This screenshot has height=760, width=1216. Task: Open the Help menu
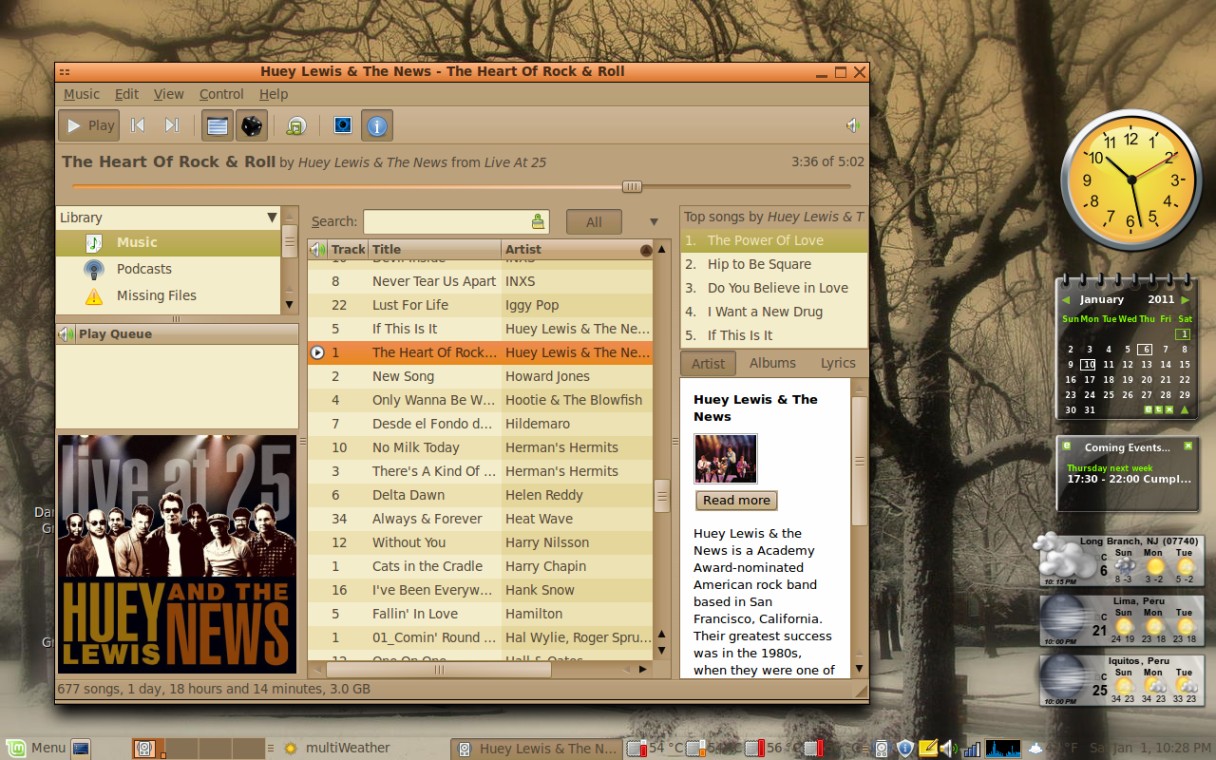(273, 94)
